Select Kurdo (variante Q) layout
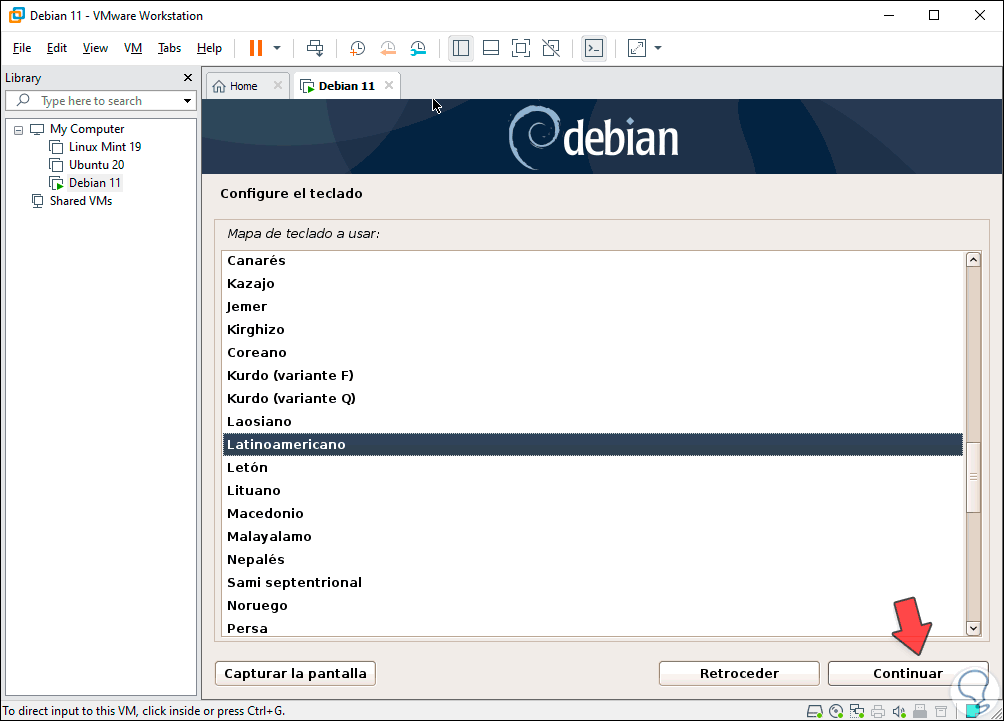 pos(592,399)
